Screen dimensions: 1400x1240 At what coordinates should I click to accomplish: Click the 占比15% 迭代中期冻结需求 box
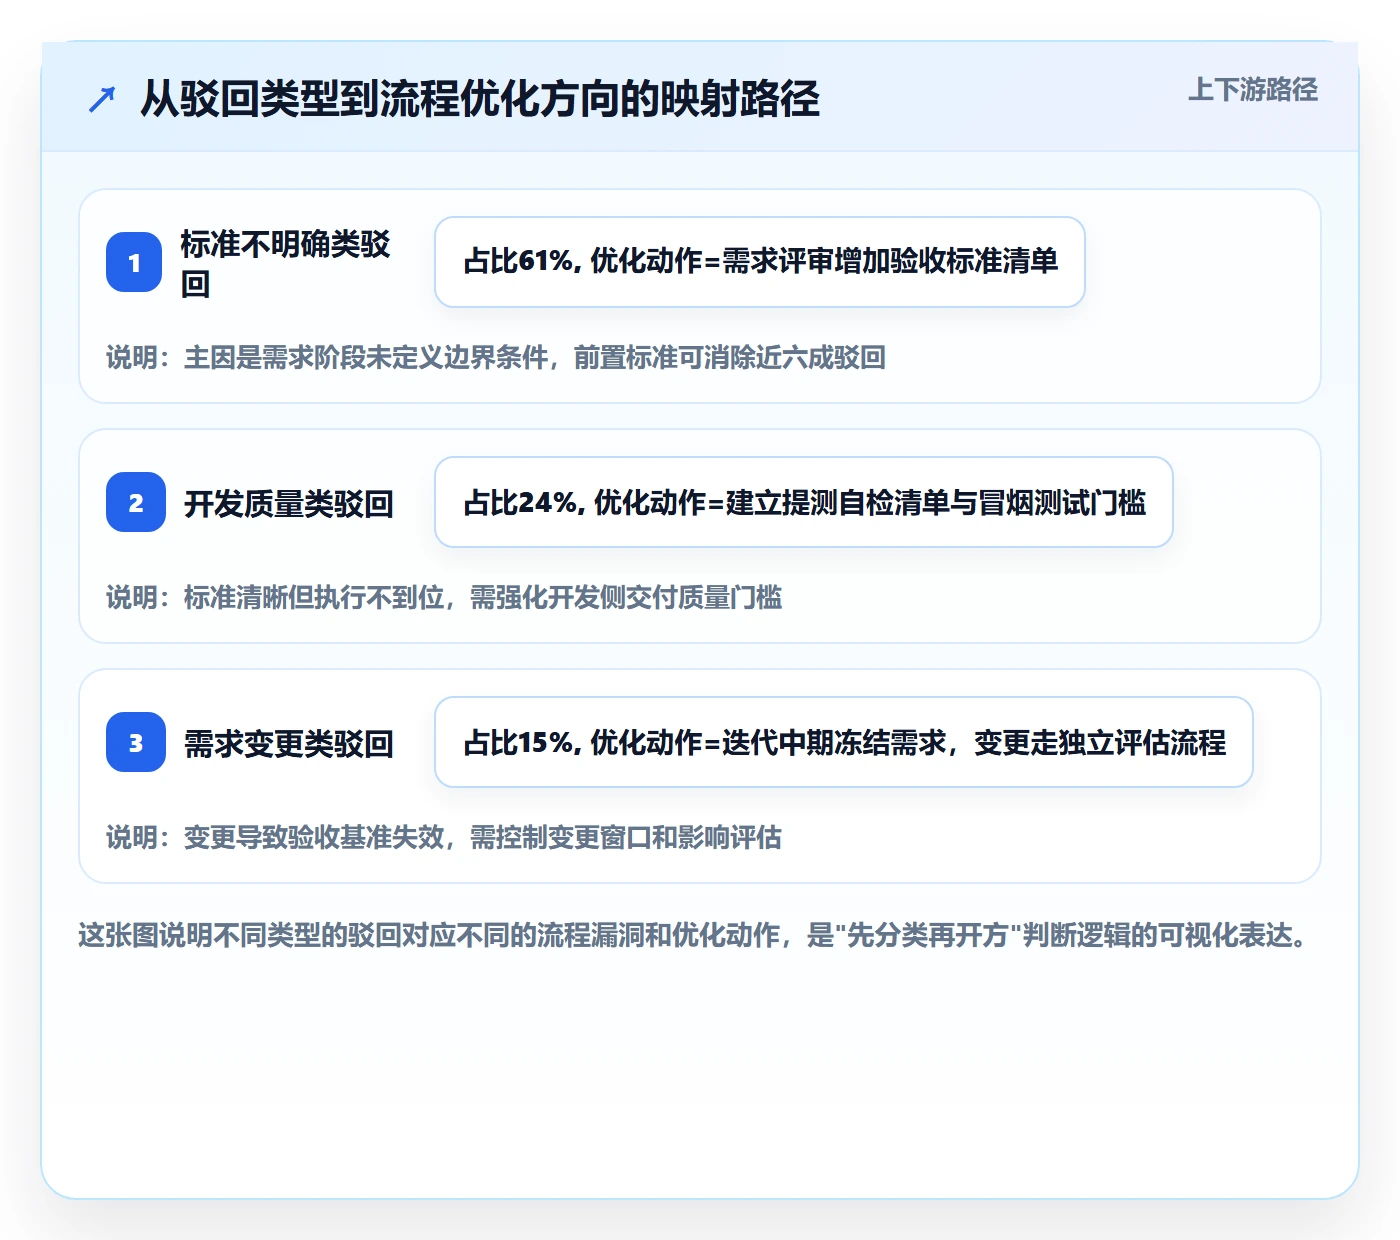(844, 742)
